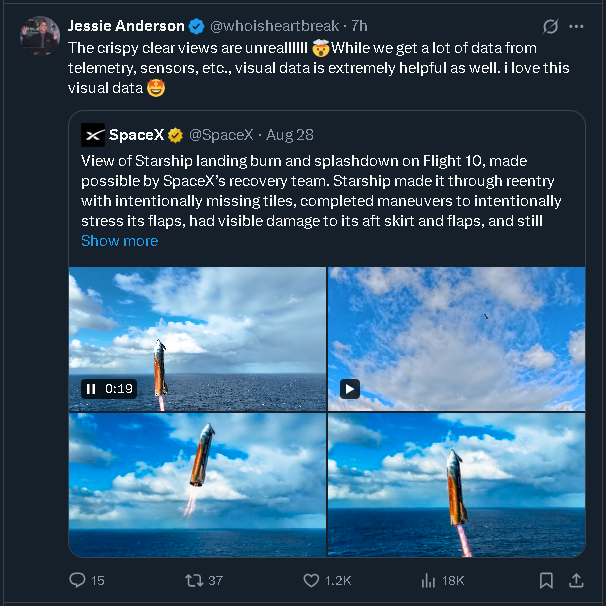Open the three-dot More options menu
Image resolution: width=606 pixels, height=606 pixels.
pos(576,26)
